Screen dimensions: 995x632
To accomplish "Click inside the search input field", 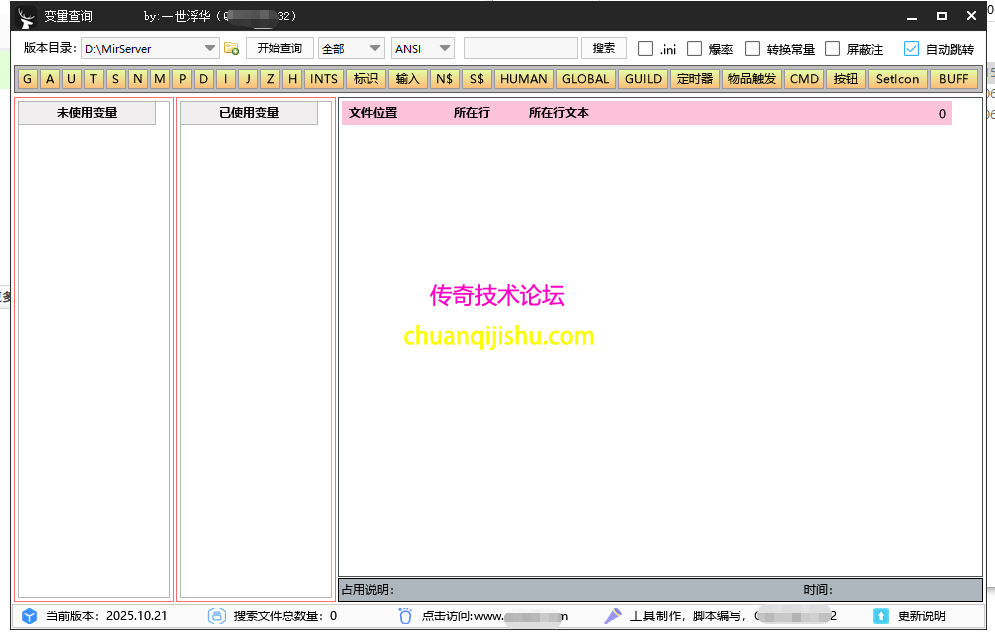I will (520, 47).
